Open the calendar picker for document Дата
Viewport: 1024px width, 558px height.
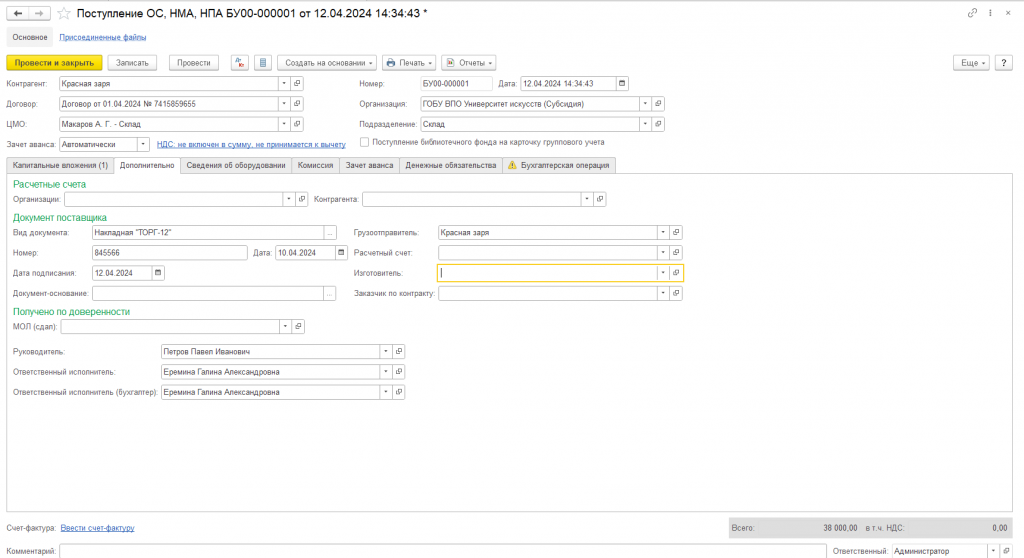point(622,84)
